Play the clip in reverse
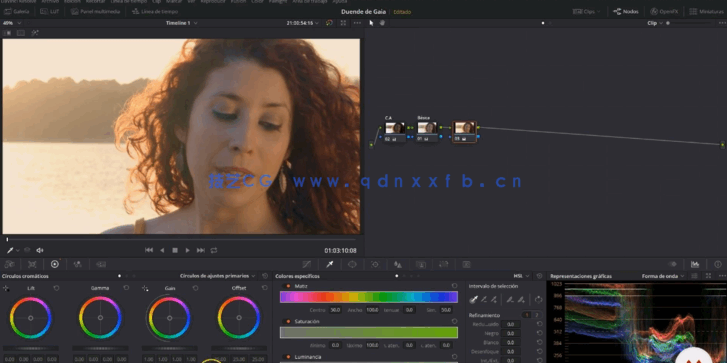The height and width of the screenshot is (363, 727). coord(162,250)
